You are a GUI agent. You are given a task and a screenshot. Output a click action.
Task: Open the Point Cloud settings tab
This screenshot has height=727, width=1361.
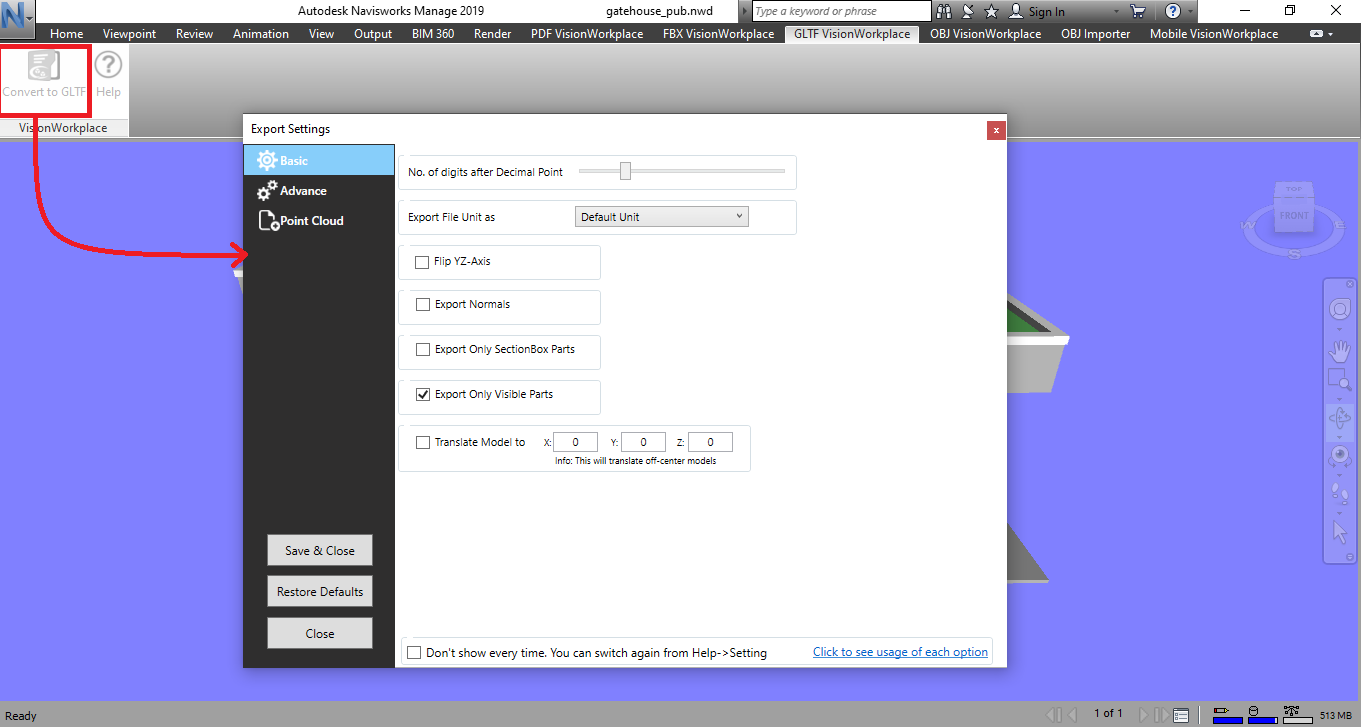click(319, 221)
